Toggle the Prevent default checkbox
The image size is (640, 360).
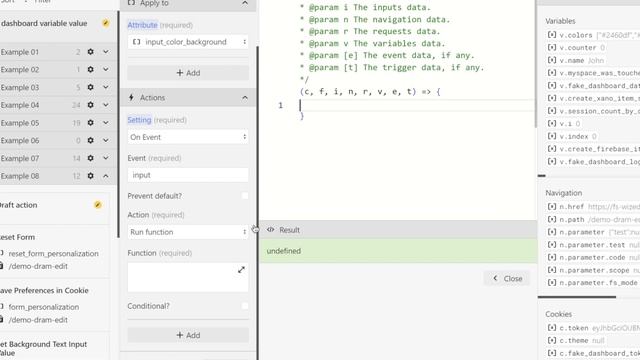click(x=244, y=196)
